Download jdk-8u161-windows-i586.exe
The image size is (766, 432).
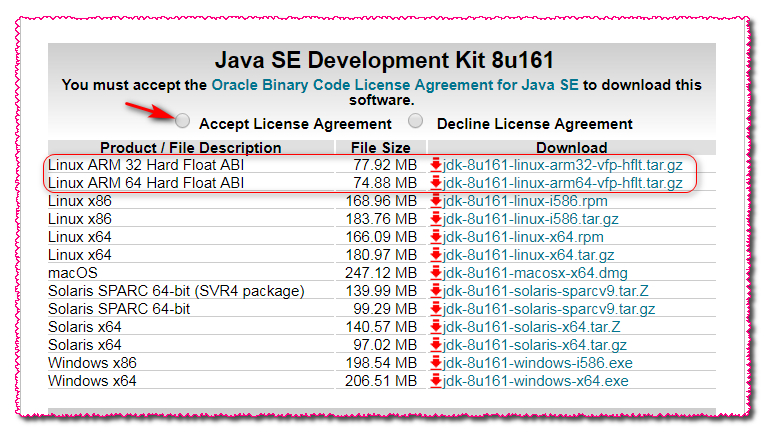click(x=538, y=363)
